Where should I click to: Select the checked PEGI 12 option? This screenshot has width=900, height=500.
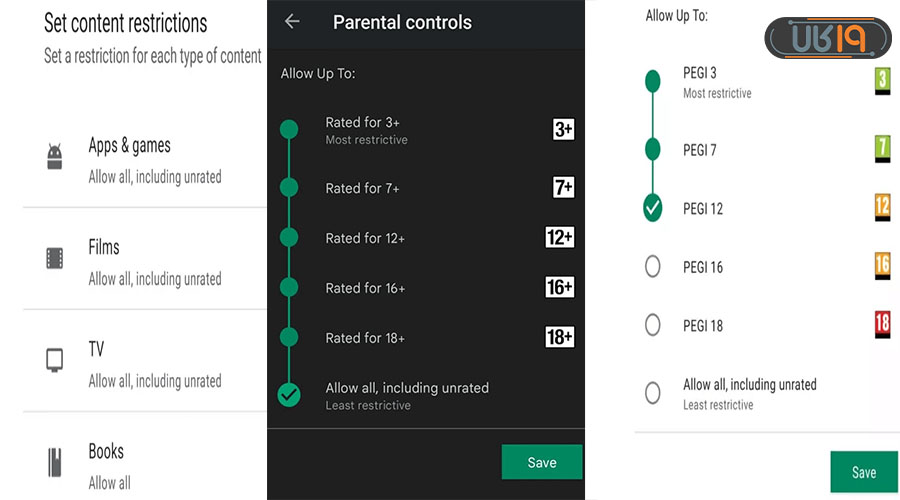653,208
